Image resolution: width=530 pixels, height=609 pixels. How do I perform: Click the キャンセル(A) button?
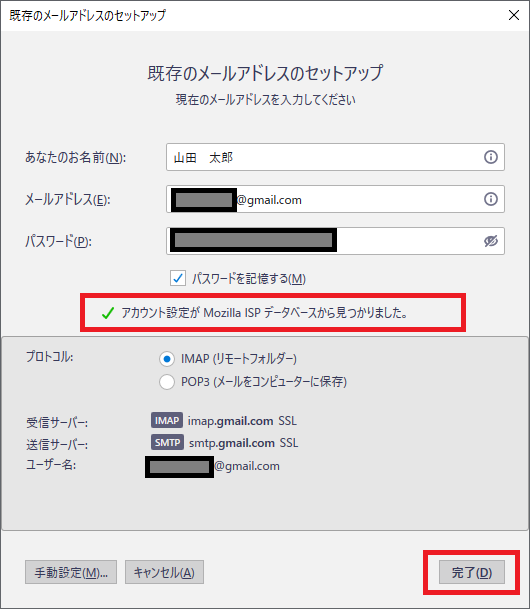pyautogui.click(x=164, y=572)
